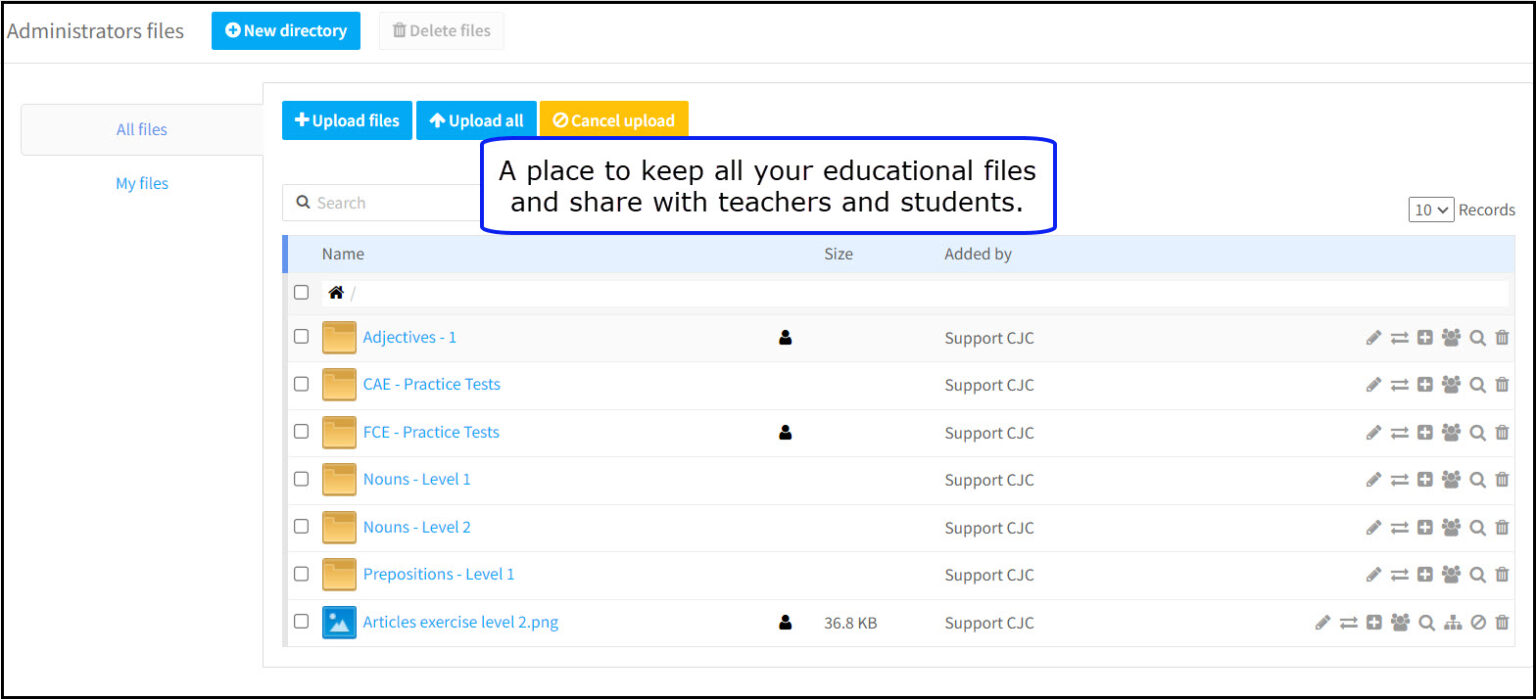Preview Nouns - Level 2 with magnifier icon
Viewport: 1536px width, 699px height.
click(x=1478, y=527)
